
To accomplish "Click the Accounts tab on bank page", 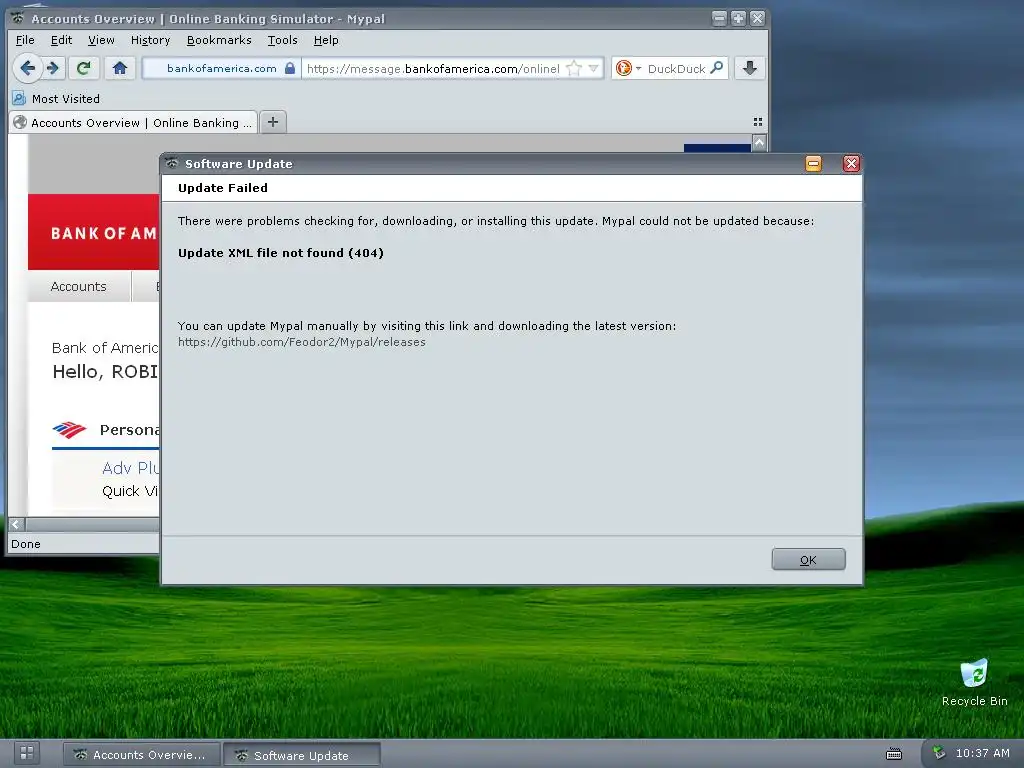I will 78,286.
